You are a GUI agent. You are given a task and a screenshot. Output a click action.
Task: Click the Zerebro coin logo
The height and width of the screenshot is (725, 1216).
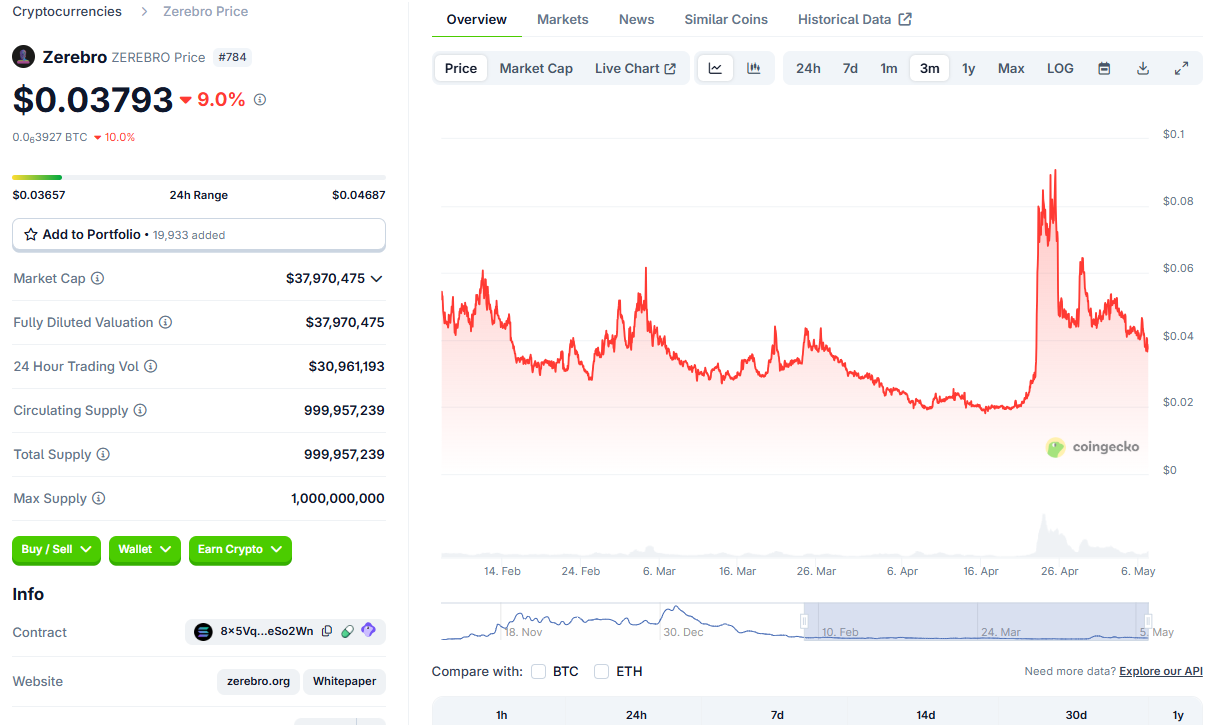coord(24,57)
